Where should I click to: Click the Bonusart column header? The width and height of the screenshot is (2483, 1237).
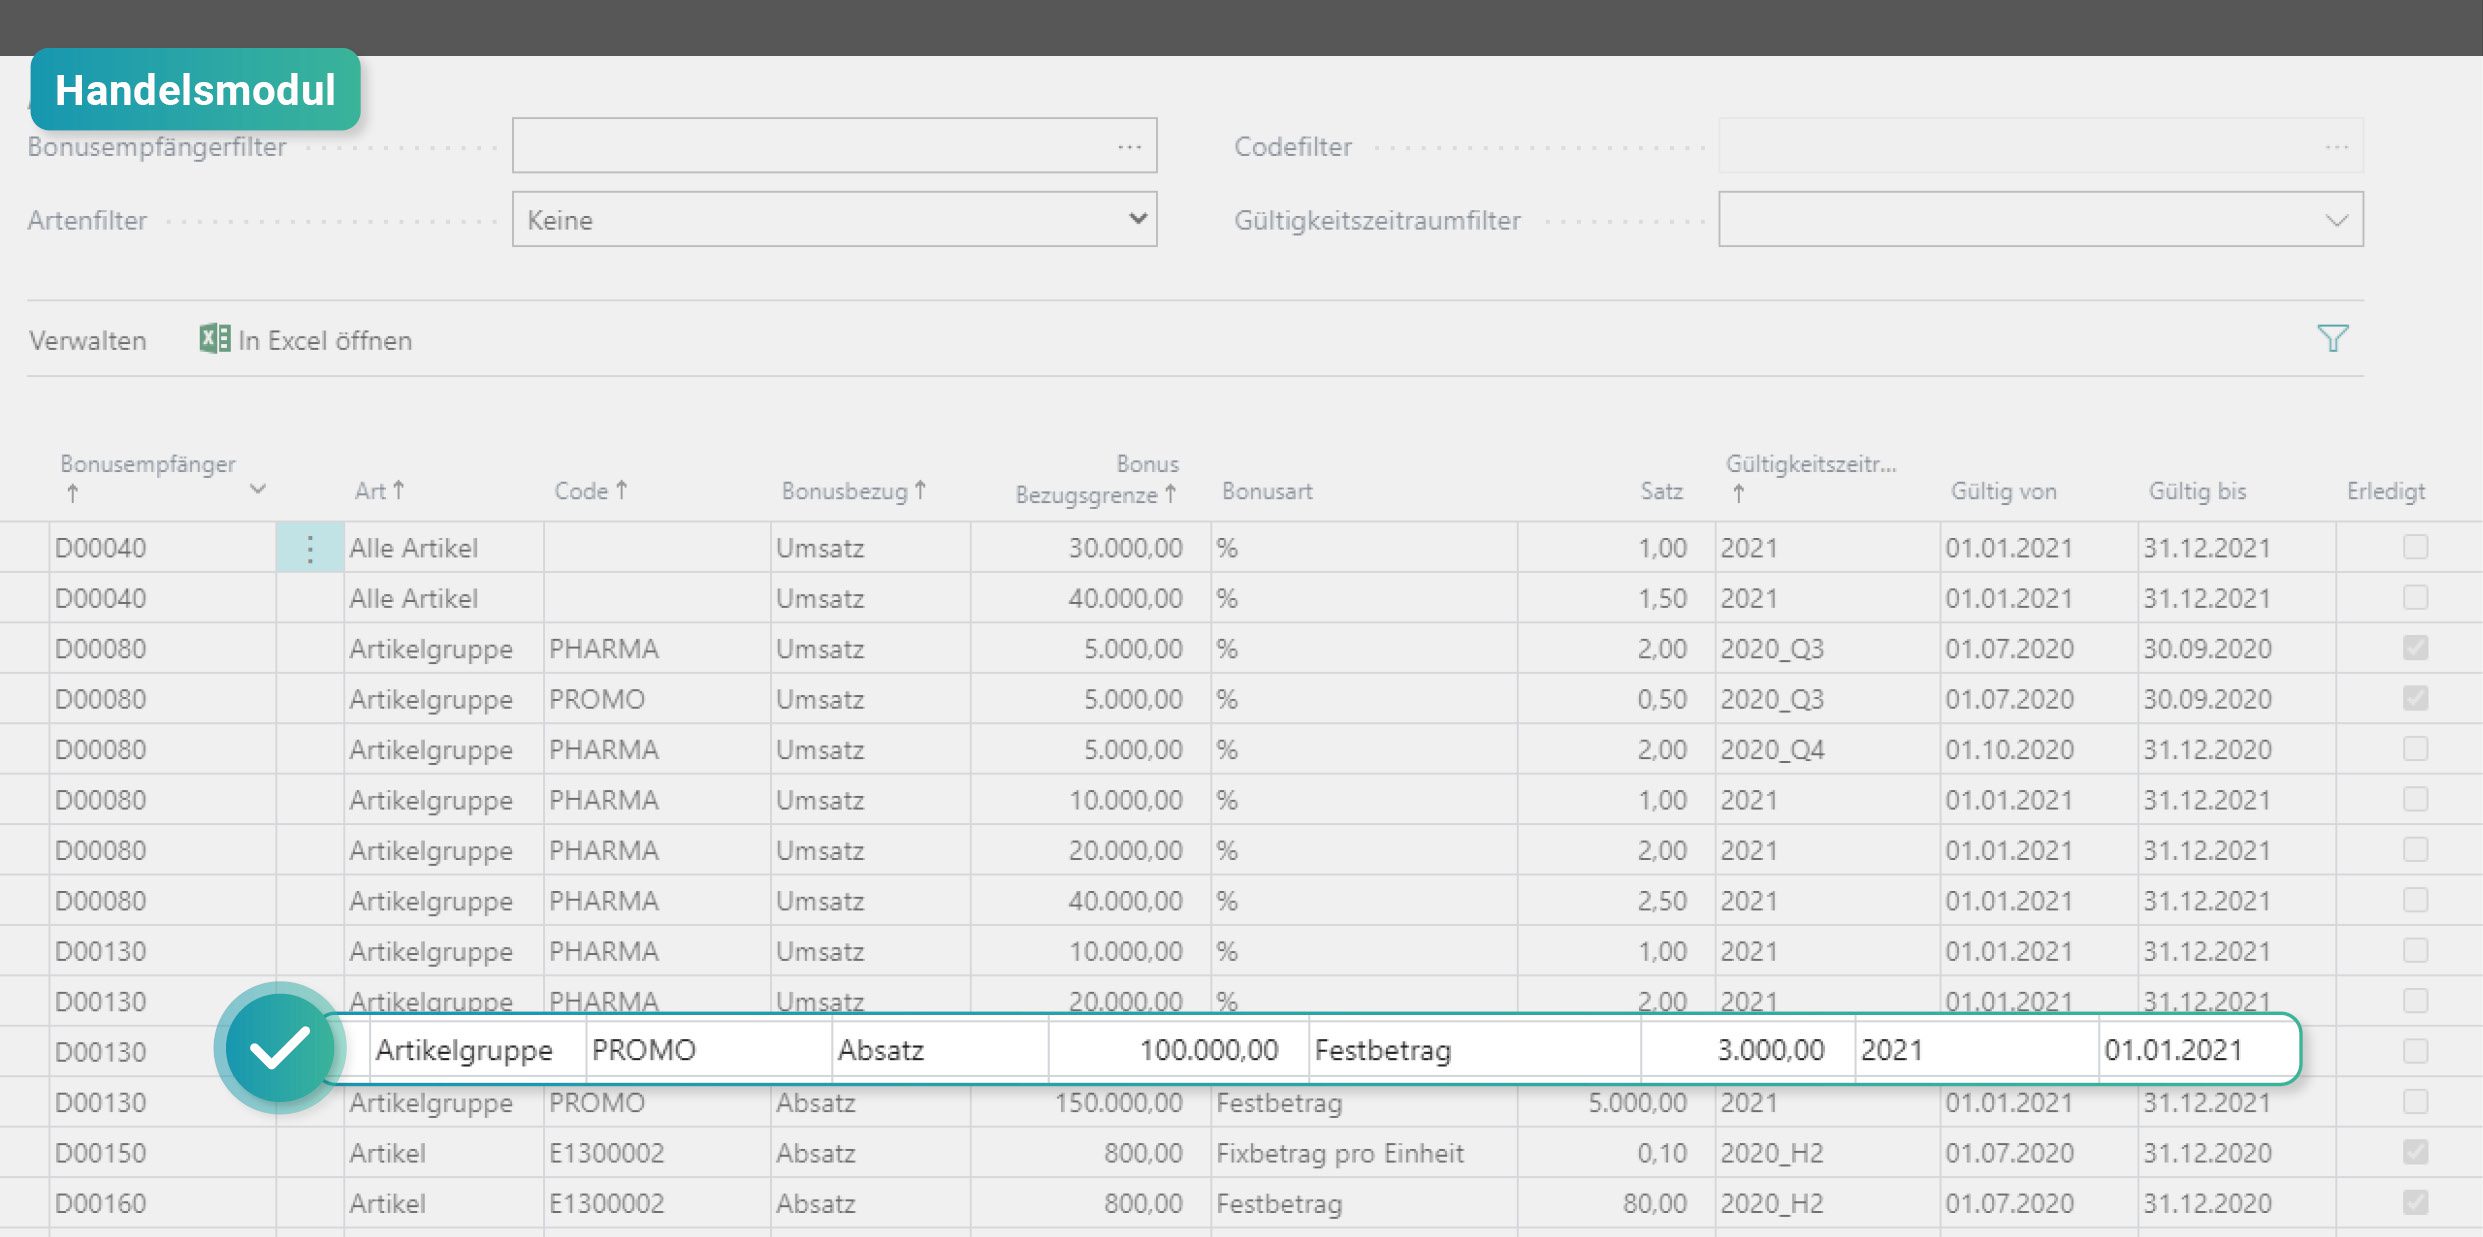1267,491
